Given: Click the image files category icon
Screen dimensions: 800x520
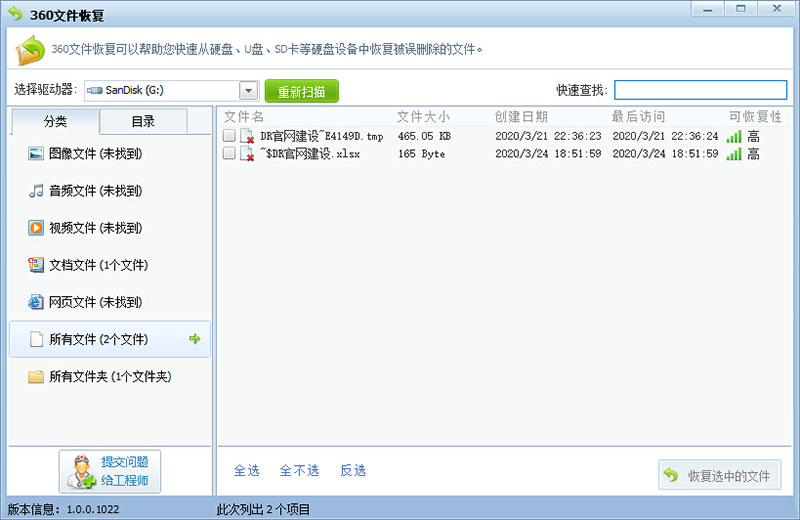Looking at the screenshot, I should point(36,153).
